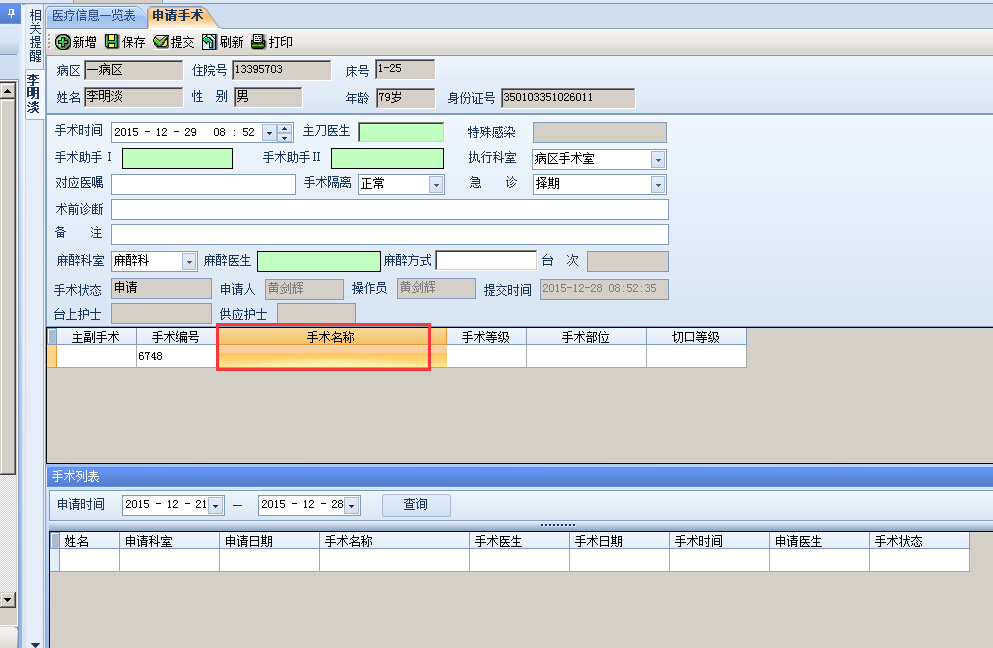Expand the 麻醉科室 dropdown
Screen dimensions: 993x648
pyautogui.click(x=188, y=261)
